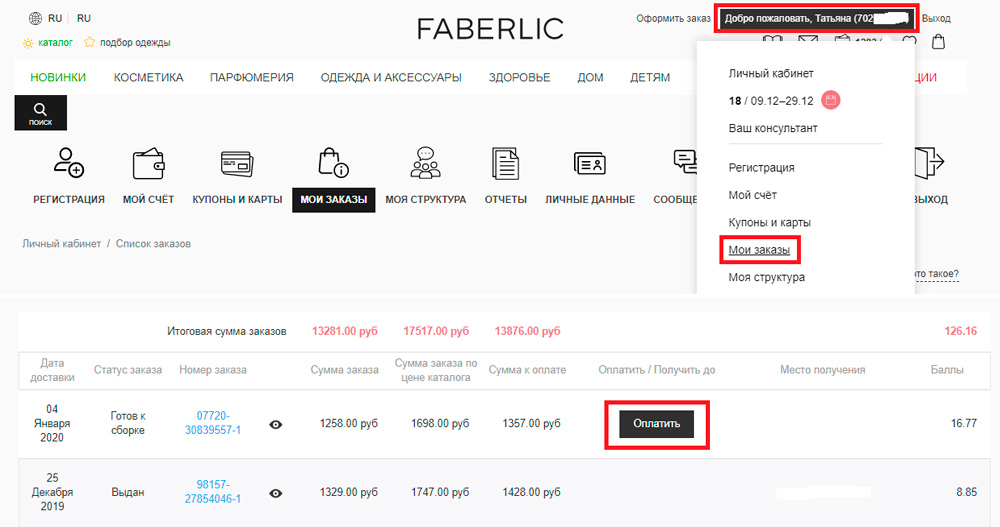Click the coupons and cards icon

[237, 163]
